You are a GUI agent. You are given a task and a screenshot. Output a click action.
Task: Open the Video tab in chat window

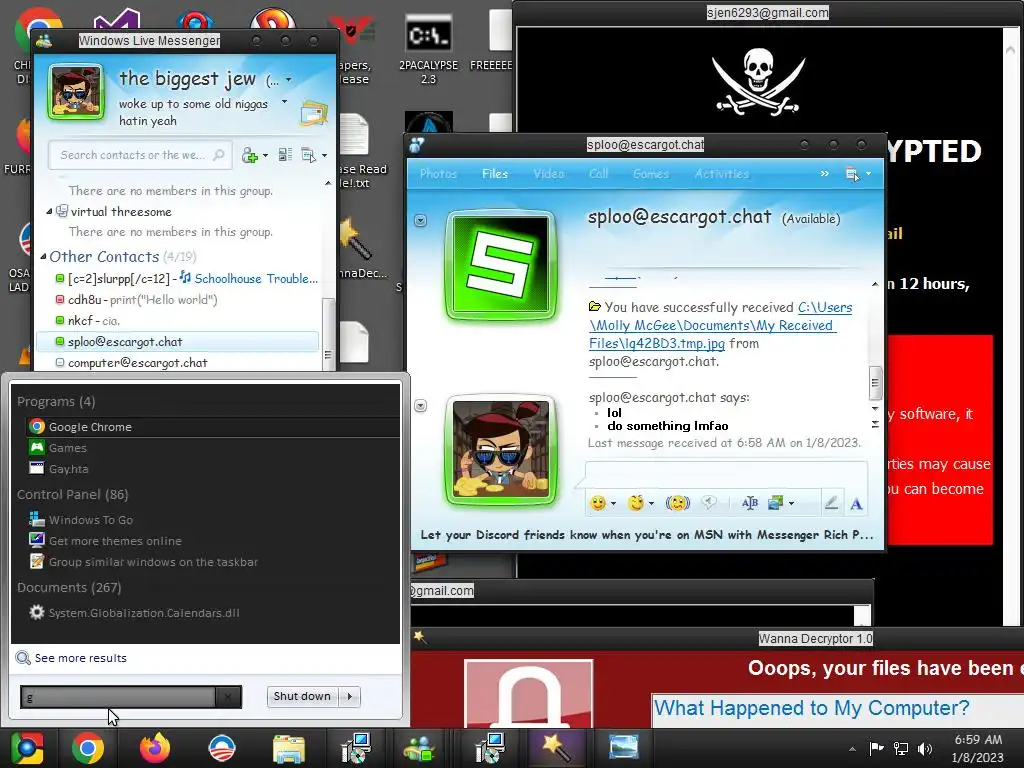(x=549, y=174)
